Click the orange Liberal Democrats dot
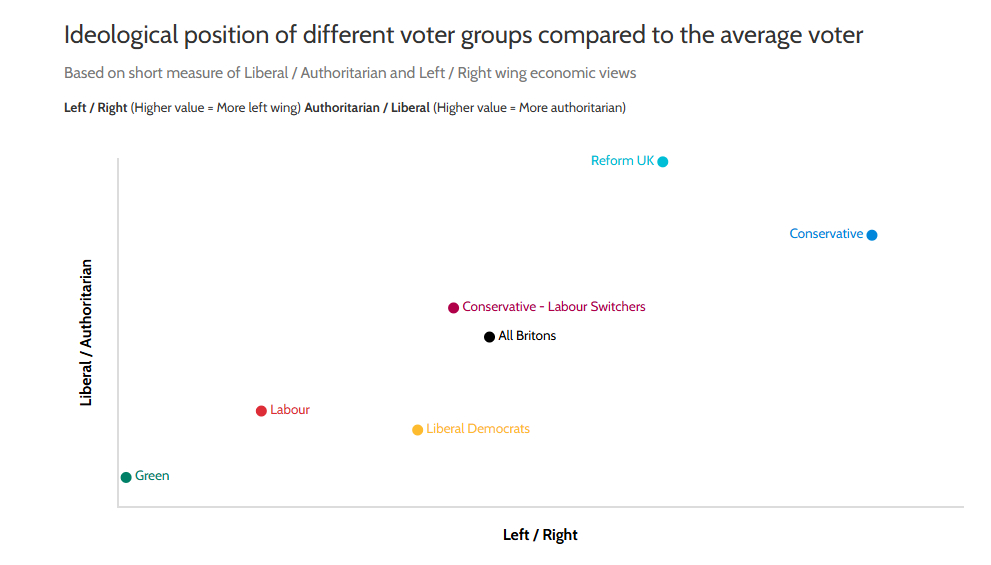This screenshot has width=991, height=565. click(417, 430)
